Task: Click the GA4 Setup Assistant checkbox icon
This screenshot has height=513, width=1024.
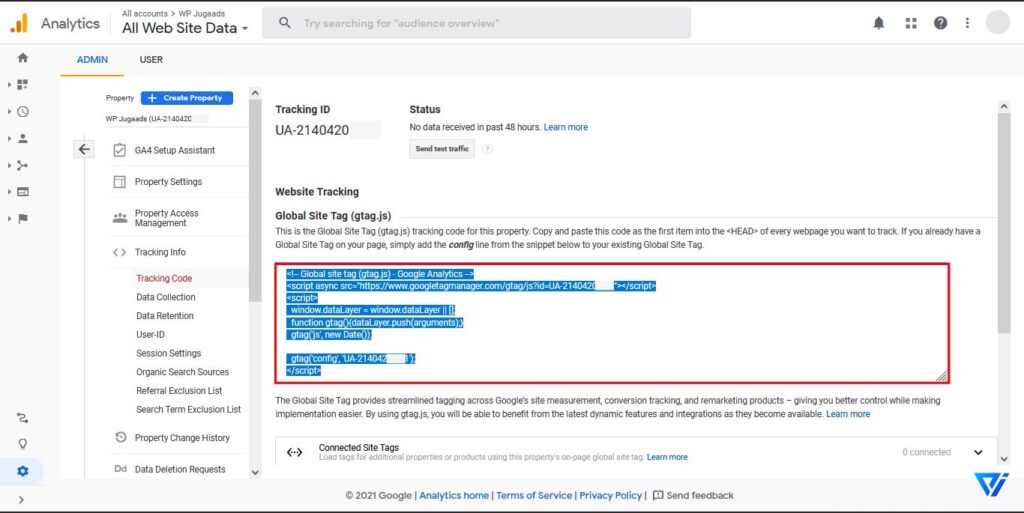Action: (x=120, y=150)
